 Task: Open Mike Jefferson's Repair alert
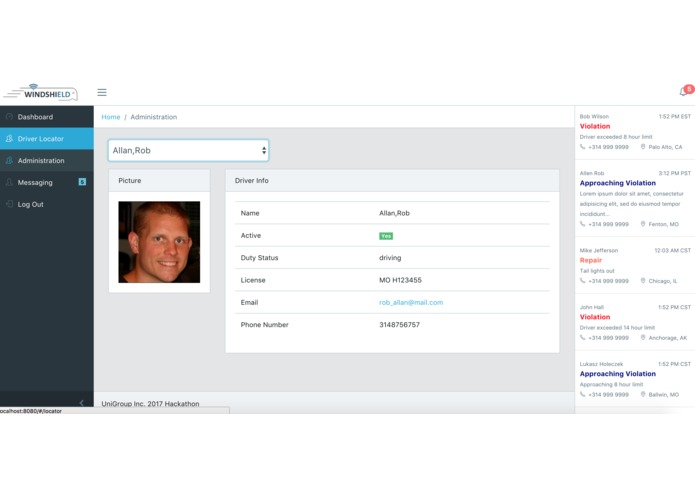(591, 260)
